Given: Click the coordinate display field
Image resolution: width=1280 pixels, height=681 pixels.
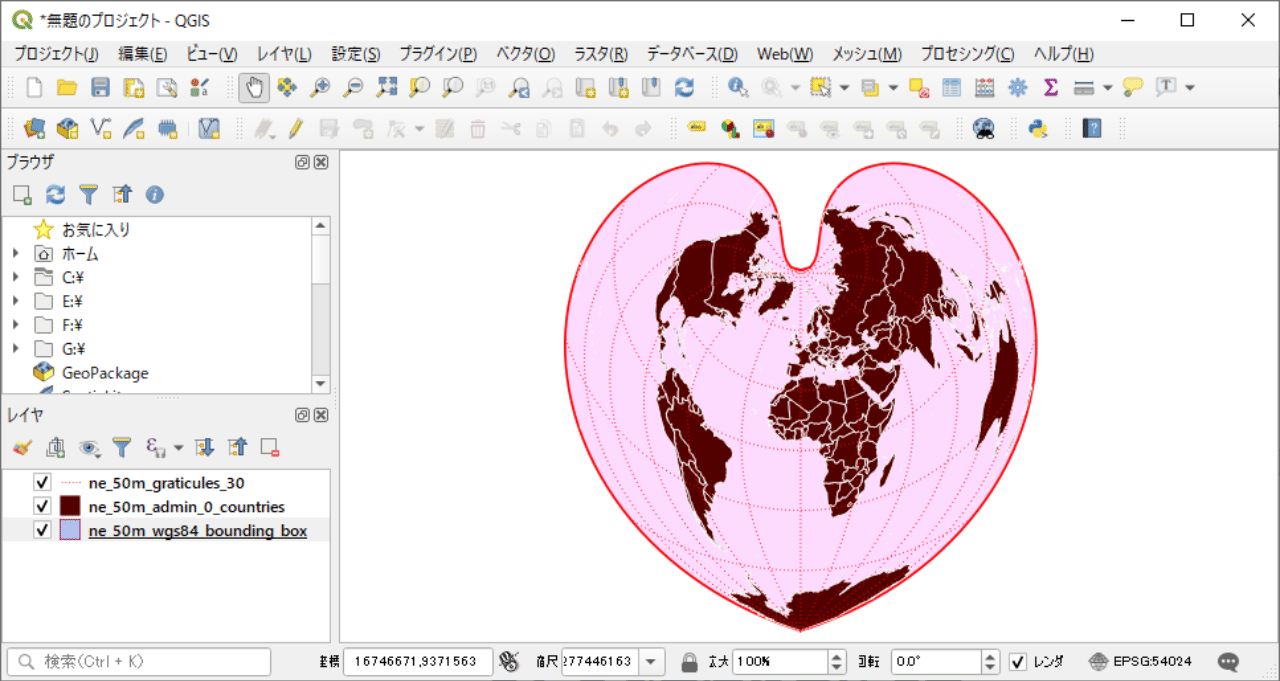Looking at the screenshot, I should click(418, 662).
